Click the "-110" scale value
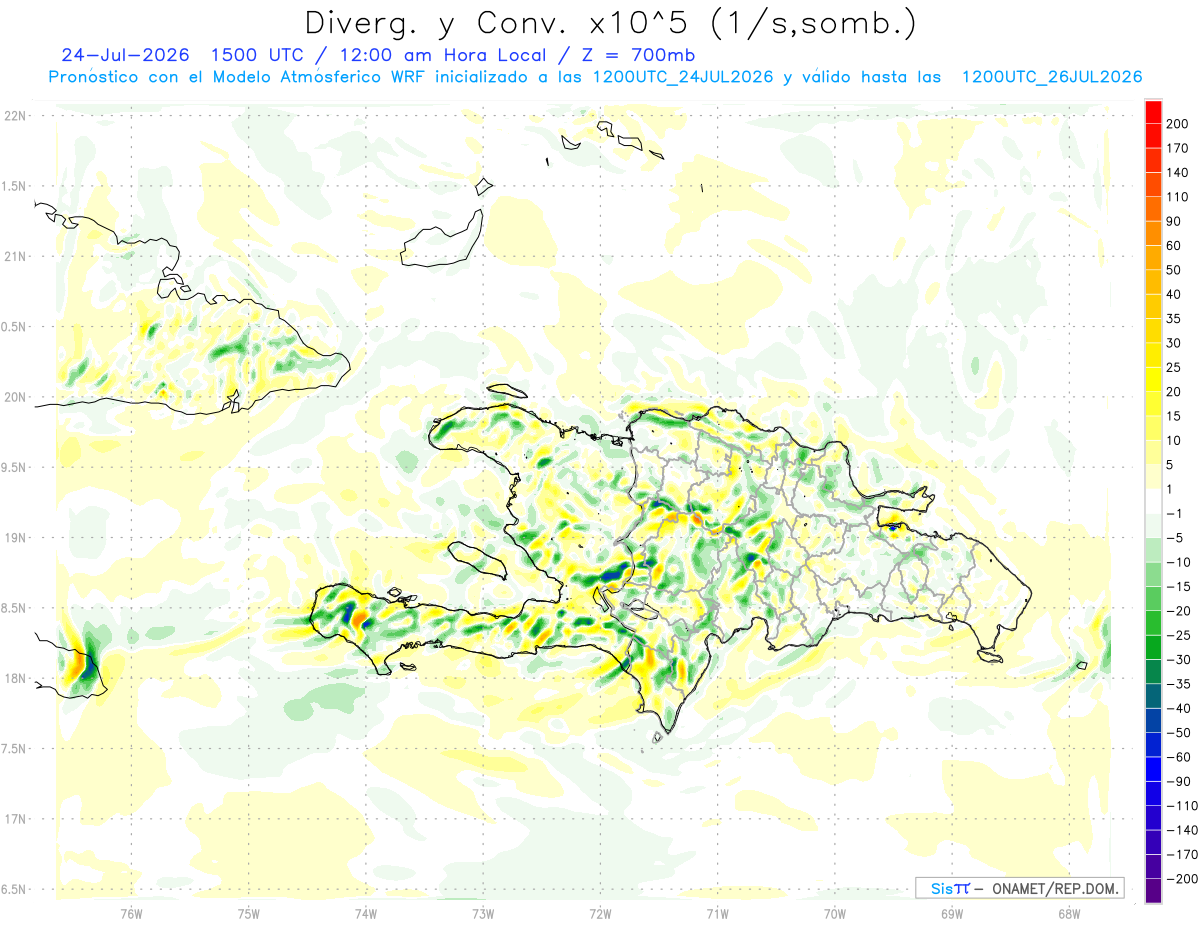 [1180, 806]
